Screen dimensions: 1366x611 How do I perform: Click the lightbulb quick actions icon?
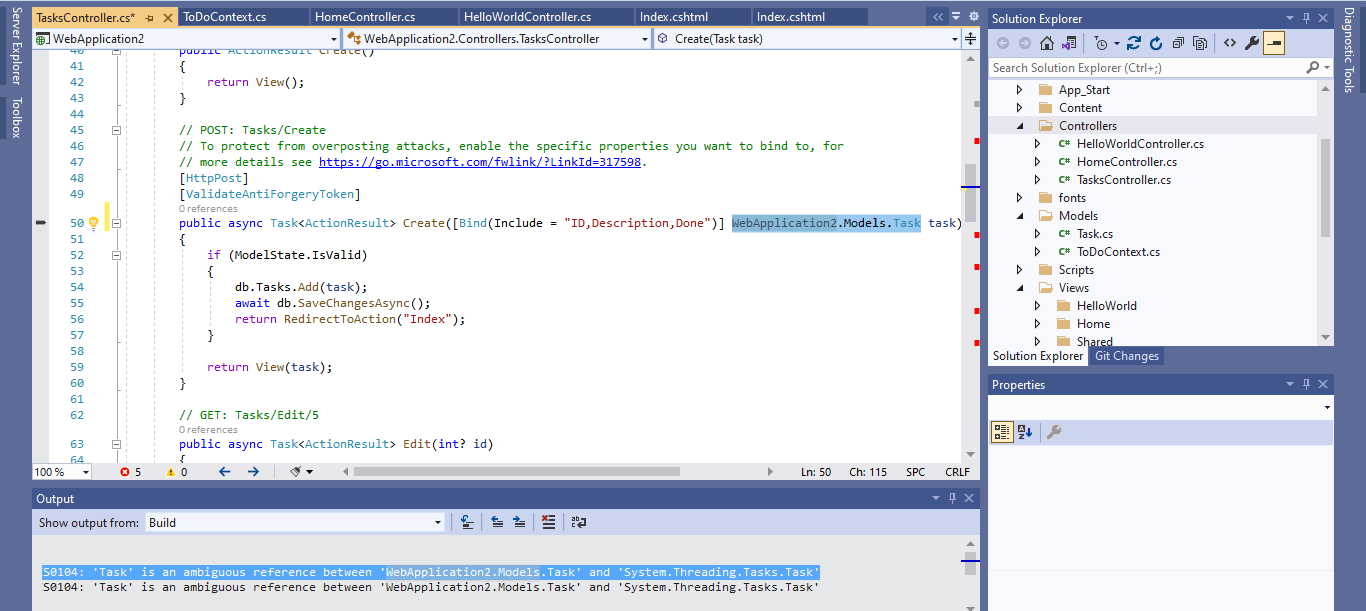[93, 223]
